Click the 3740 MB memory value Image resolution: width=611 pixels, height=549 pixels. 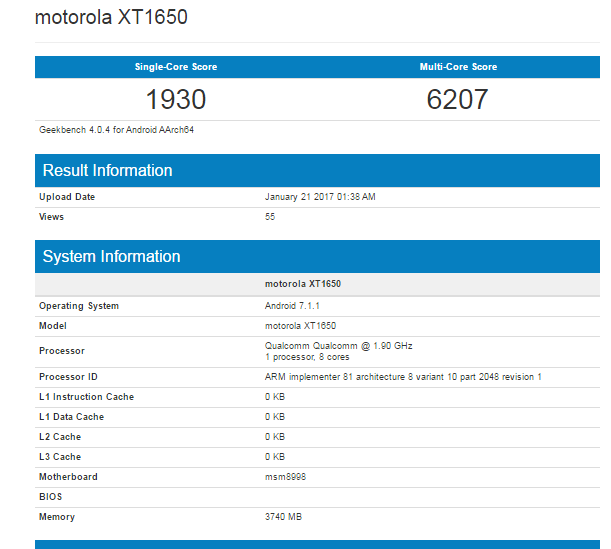[283, 517]
